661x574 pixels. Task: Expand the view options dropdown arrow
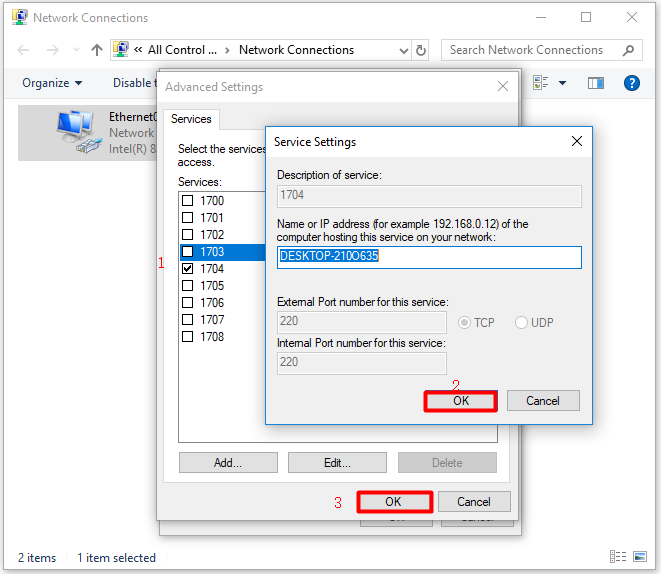coord(562,83)
